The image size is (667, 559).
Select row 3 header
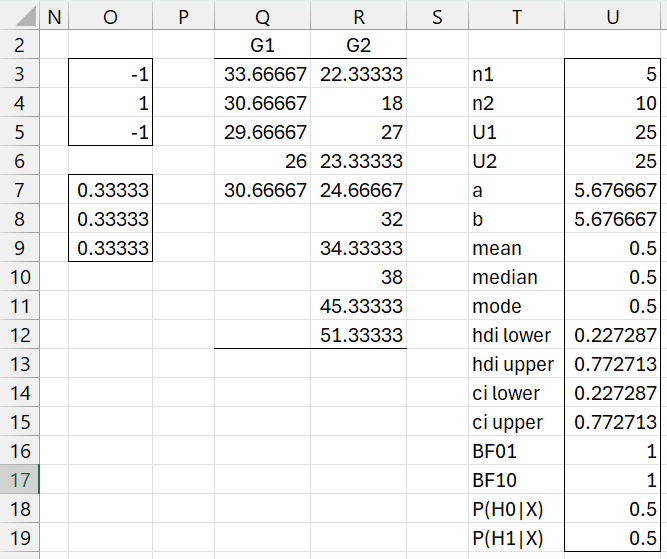pyautogui.click(x=20, y=74)
